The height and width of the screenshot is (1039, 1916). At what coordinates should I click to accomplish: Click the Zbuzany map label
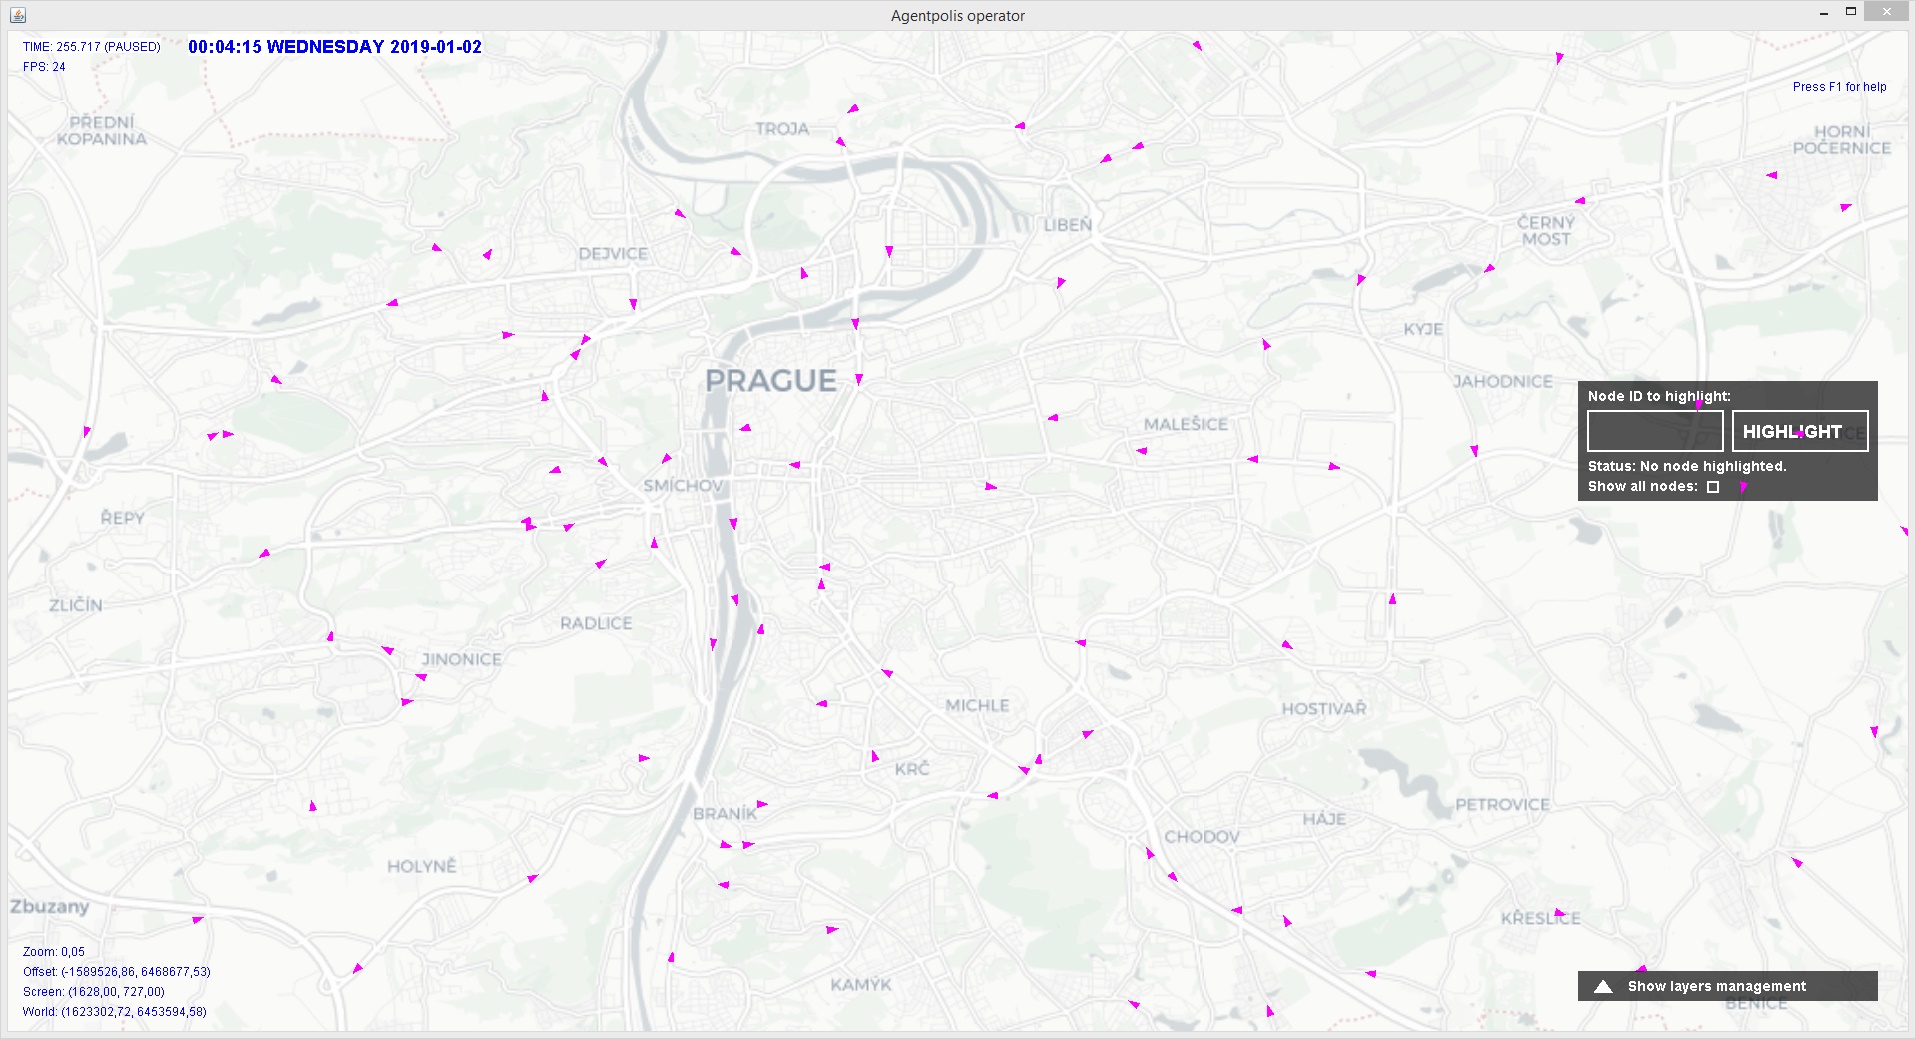click(x=50, y=906)
